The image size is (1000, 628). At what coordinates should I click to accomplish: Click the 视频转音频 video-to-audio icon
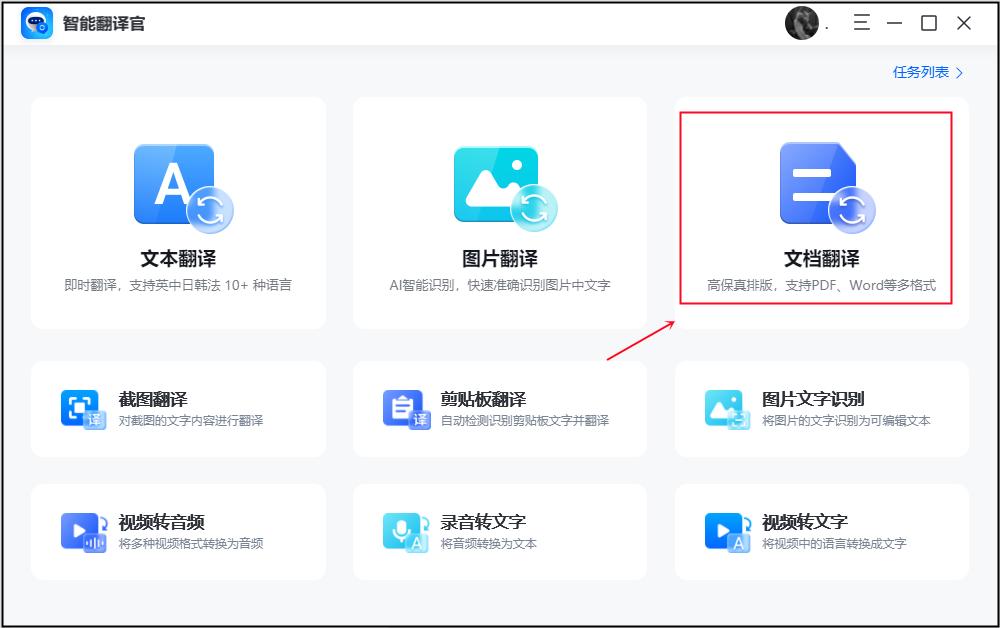coord(81,531)
